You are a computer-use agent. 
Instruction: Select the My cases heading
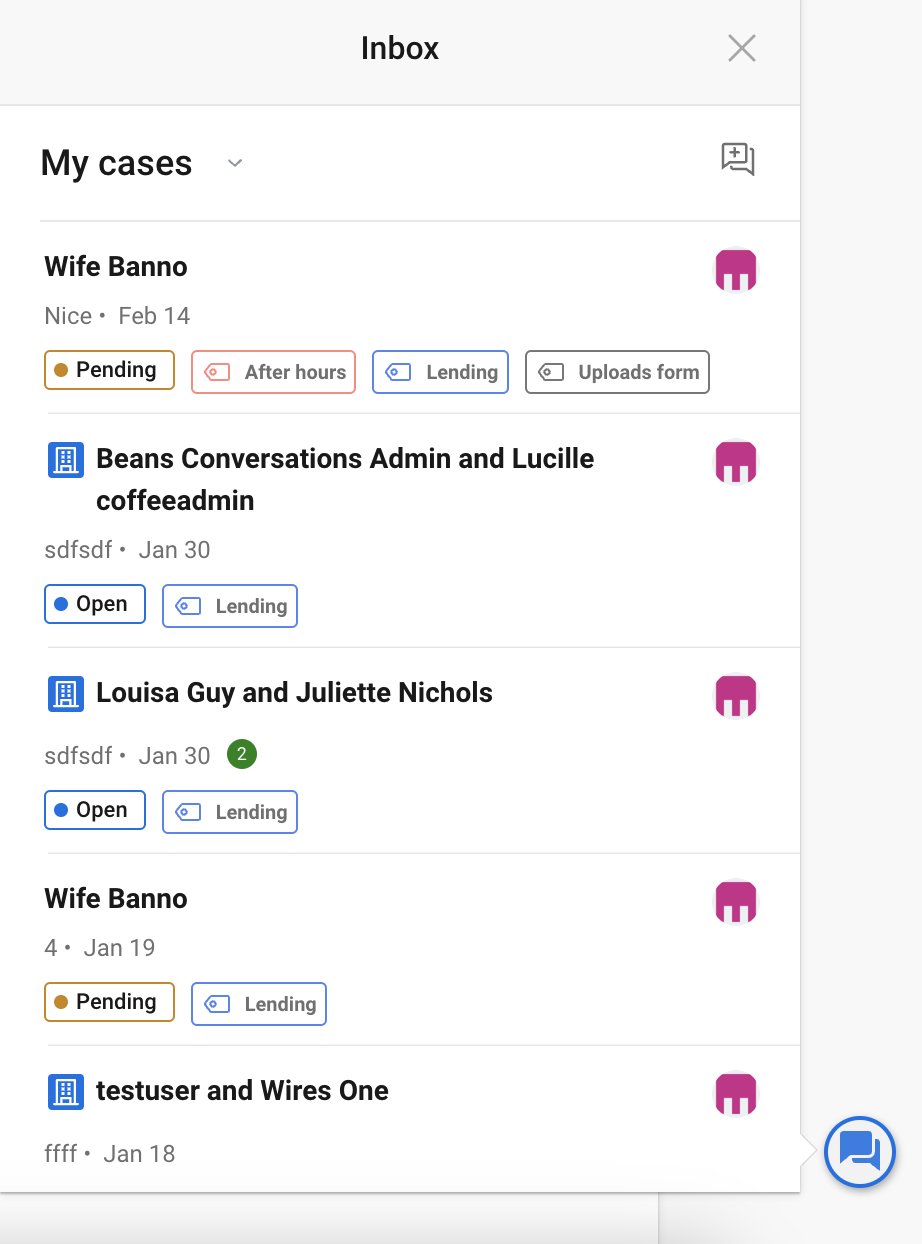coord(116,163)
